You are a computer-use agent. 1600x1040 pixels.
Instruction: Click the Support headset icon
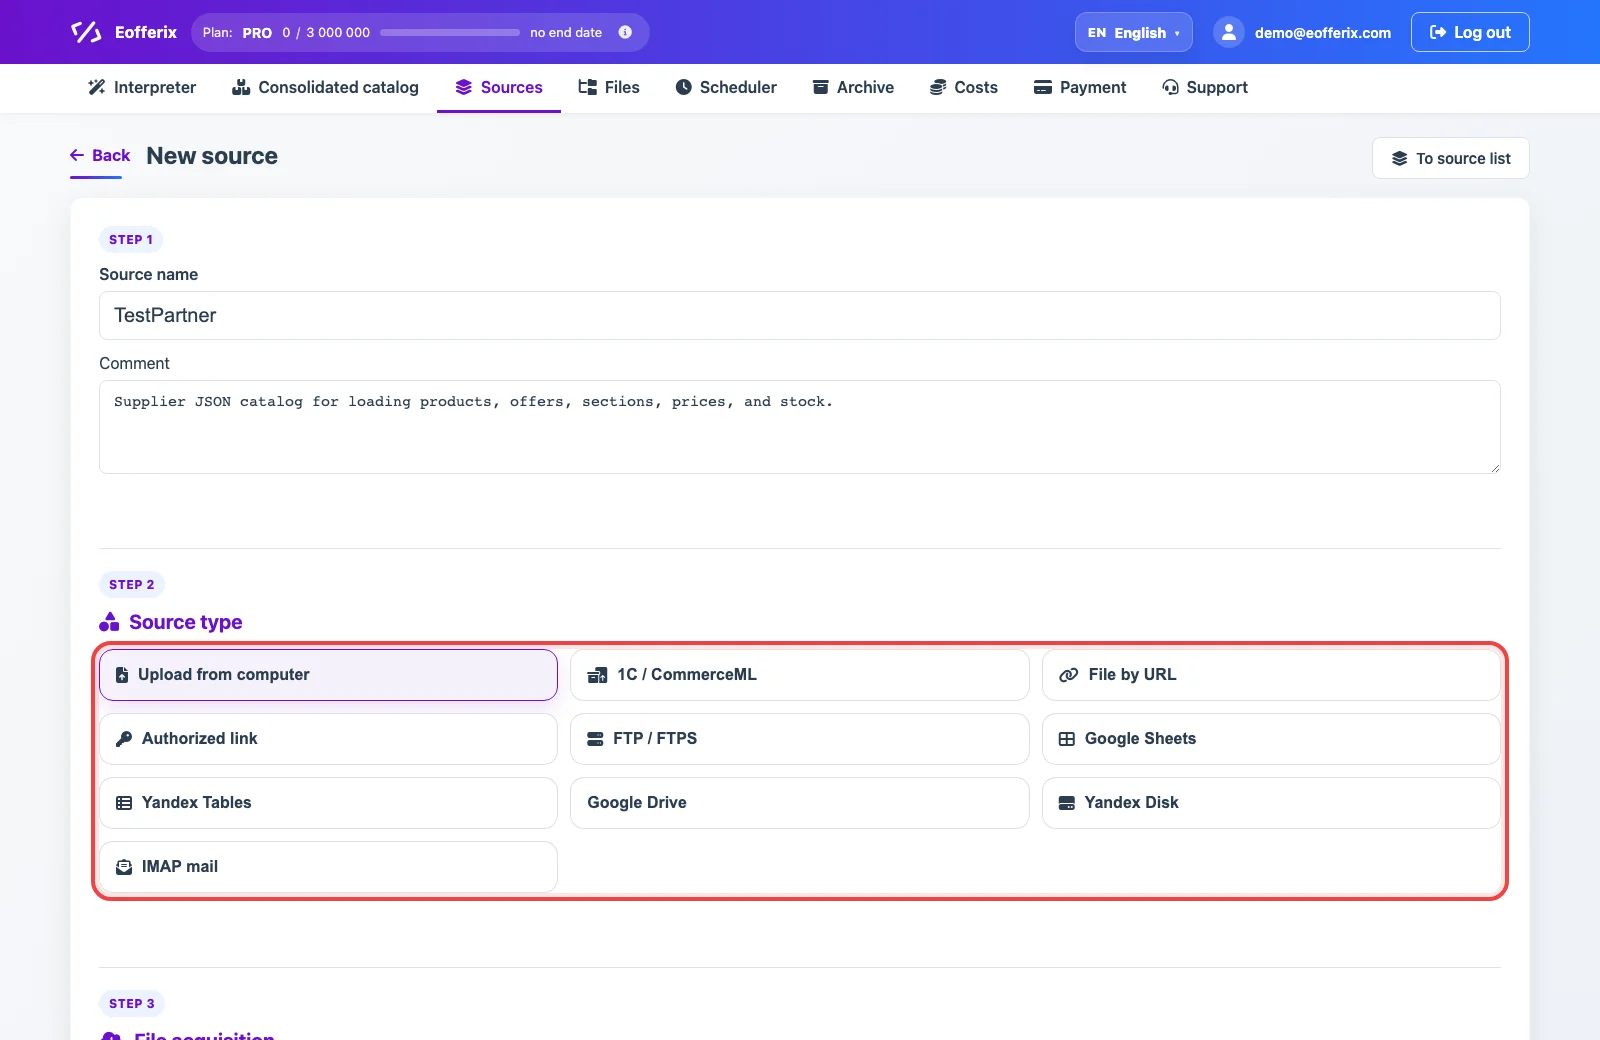pos(1170,87)
